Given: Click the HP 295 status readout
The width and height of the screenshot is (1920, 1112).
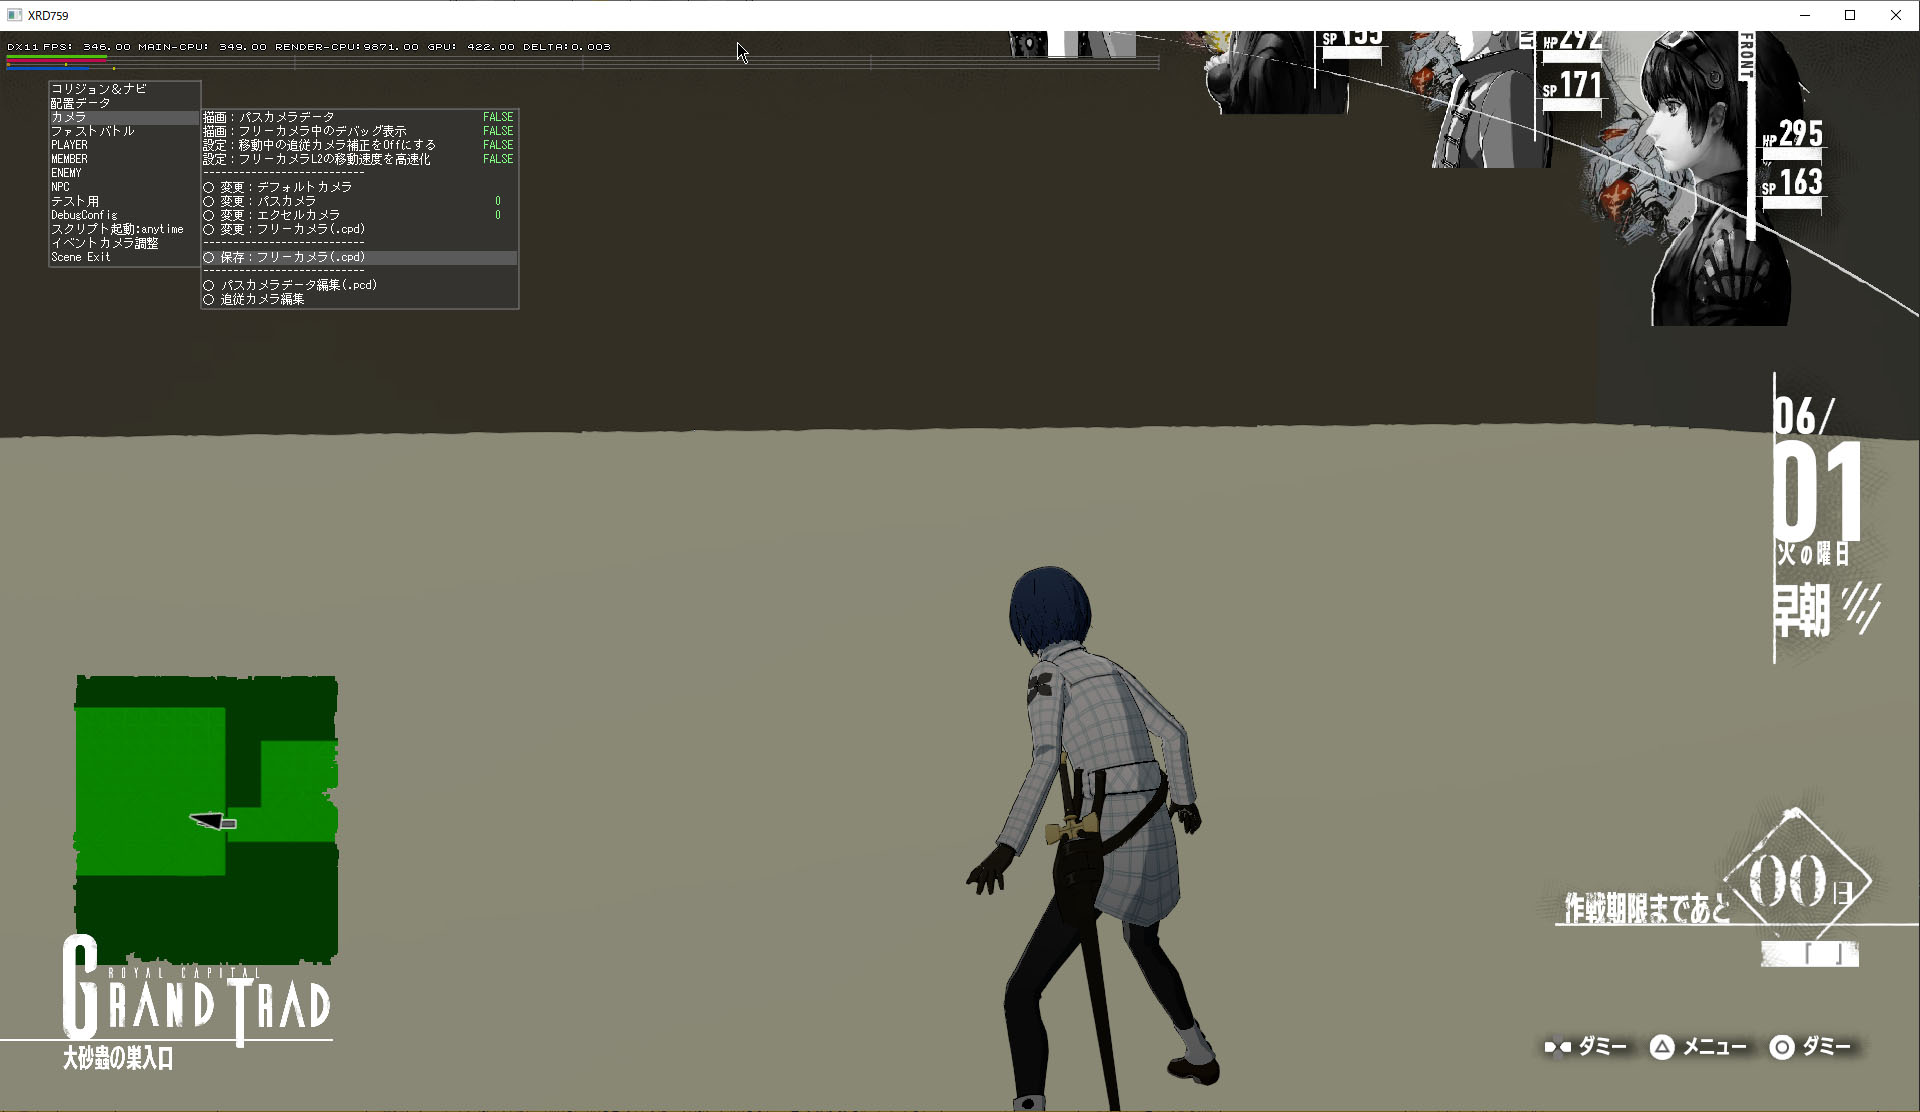Looking at the screenshot, I should (1793, 135).
